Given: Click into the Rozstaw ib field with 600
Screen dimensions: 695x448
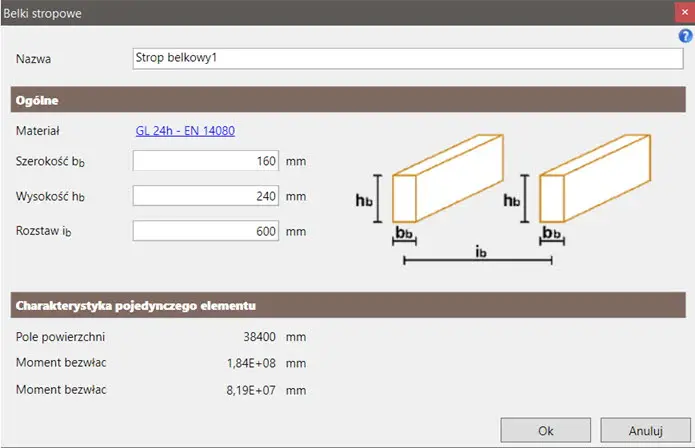Looking at the screenshot, I should [x=206, y=231].
